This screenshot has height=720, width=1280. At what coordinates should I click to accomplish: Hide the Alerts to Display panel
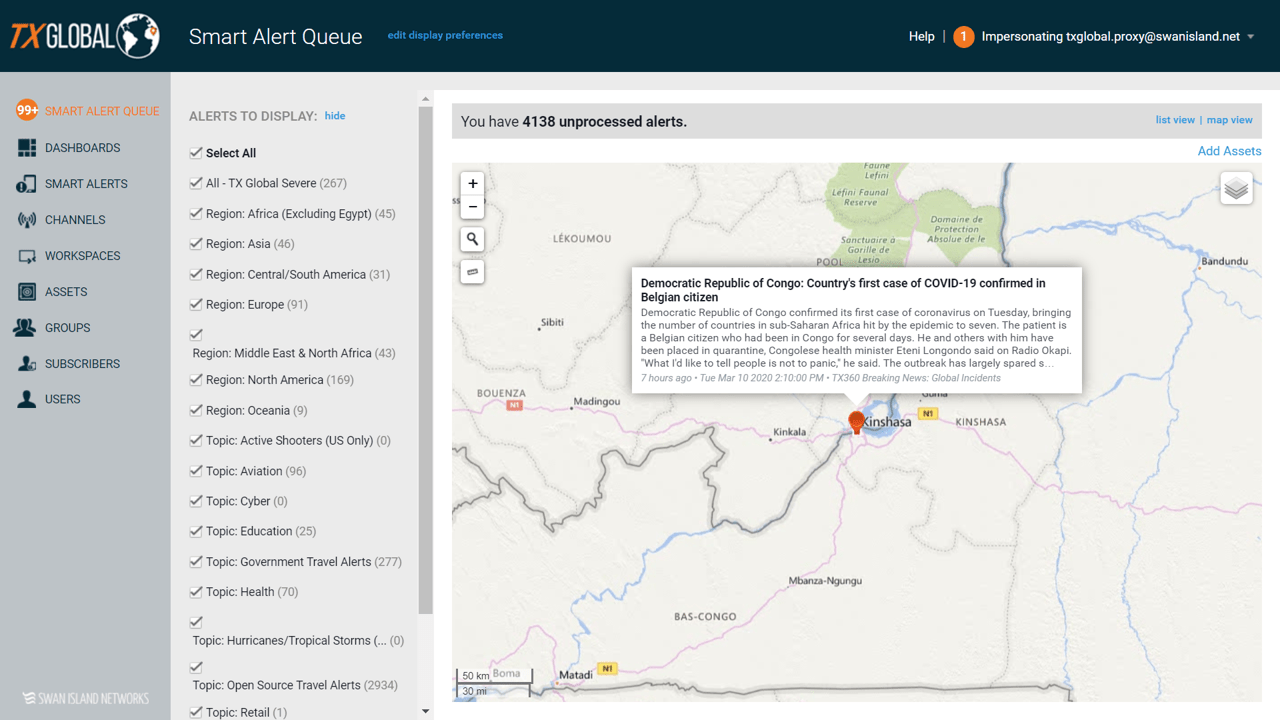[335, 116]
